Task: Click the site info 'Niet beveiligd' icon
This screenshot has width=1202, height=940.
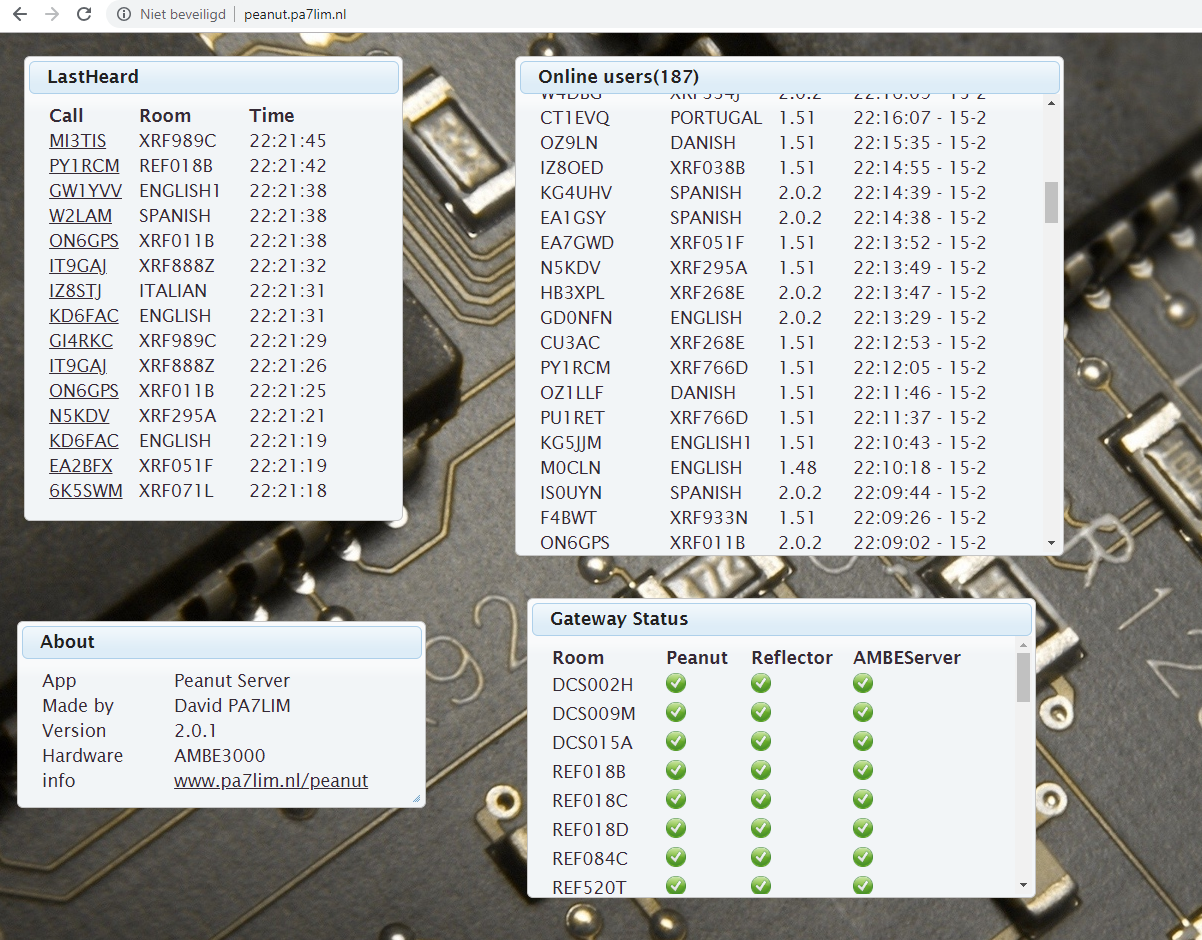Action: click(124, 14)
